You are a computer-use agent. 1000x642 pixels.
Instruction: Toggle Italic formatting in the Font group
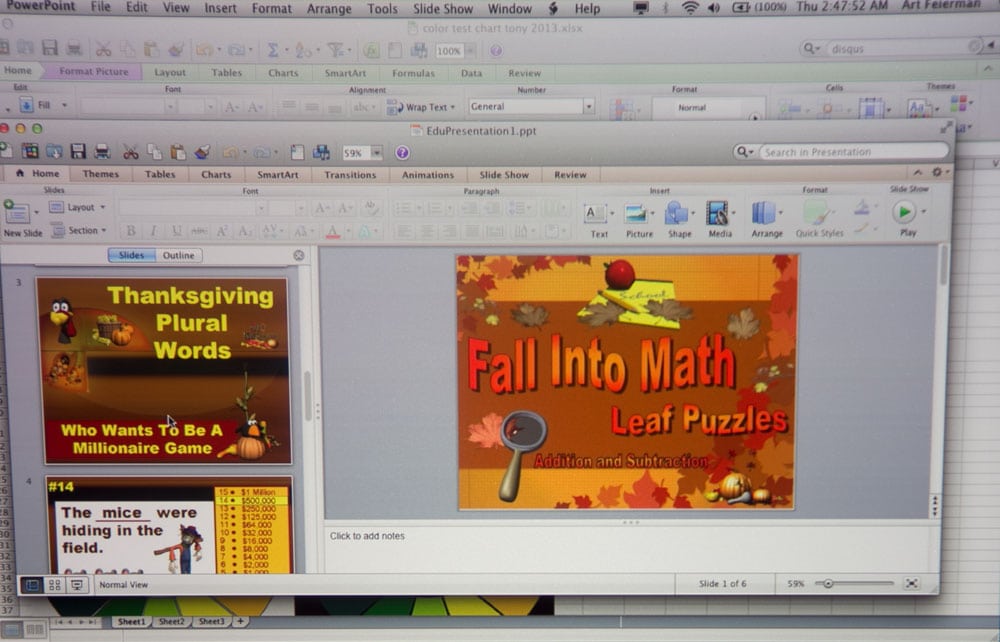[153, 231]
